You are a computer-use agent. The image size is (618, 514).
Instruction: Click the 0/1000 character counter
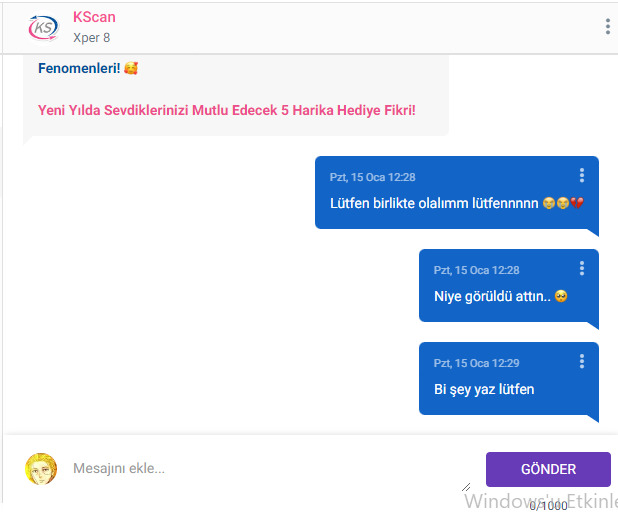(548, 506)
